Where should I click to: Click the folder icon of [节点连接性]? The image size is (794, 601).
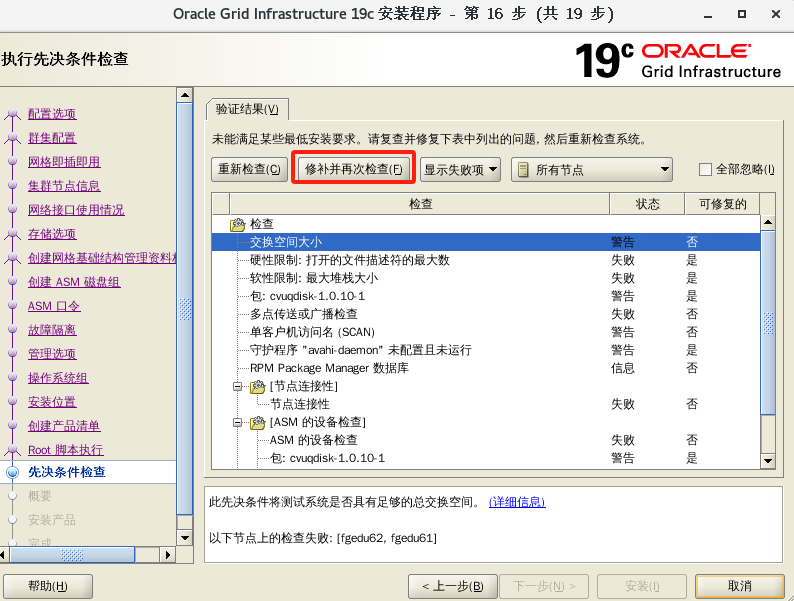[x=258, y=387]
